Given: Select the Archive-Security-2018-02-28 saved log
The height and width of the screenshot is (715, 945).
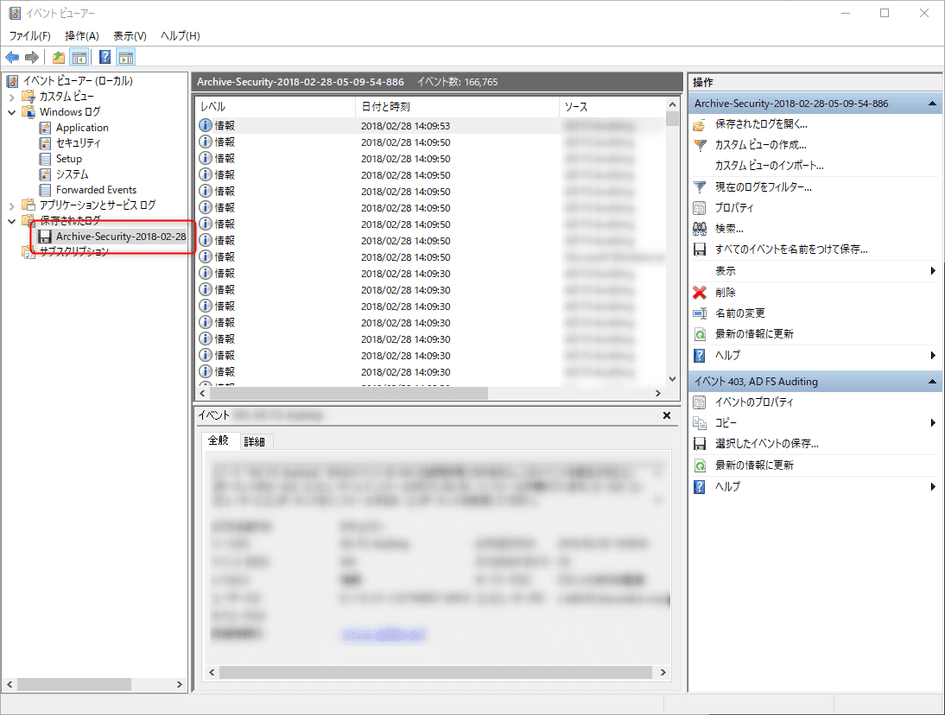Looking at the screenshot, I should (x=113, y=237).
